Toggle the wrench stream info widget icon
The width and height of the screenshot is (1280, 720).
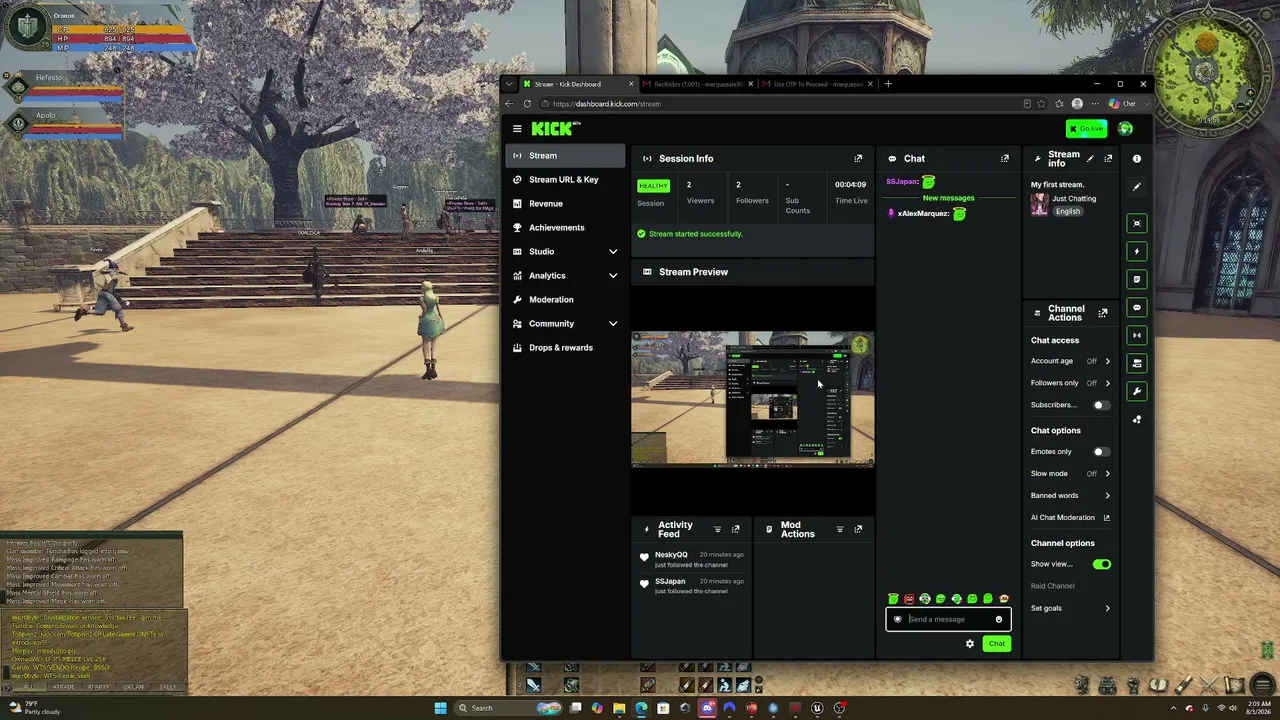tap(1136, 391)
